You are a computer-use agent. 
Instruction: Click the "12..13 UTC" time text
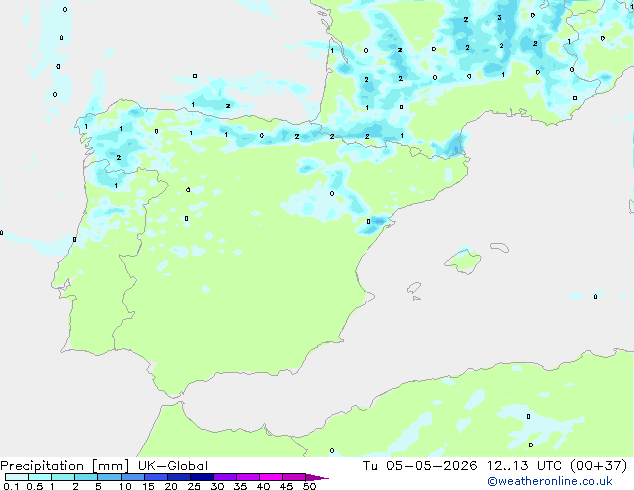pyautogui.click(x=524, y=466)
